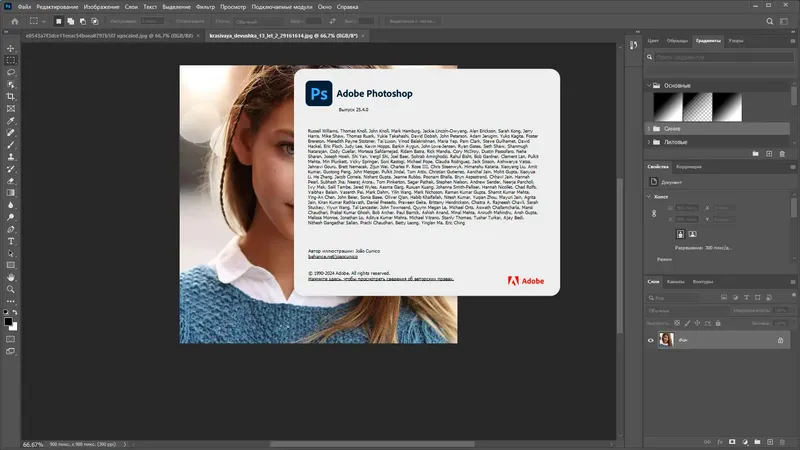Viewport: 800px width, 450px height.
Task: Create new adjustment layer icon
Action: click(745, 442)
